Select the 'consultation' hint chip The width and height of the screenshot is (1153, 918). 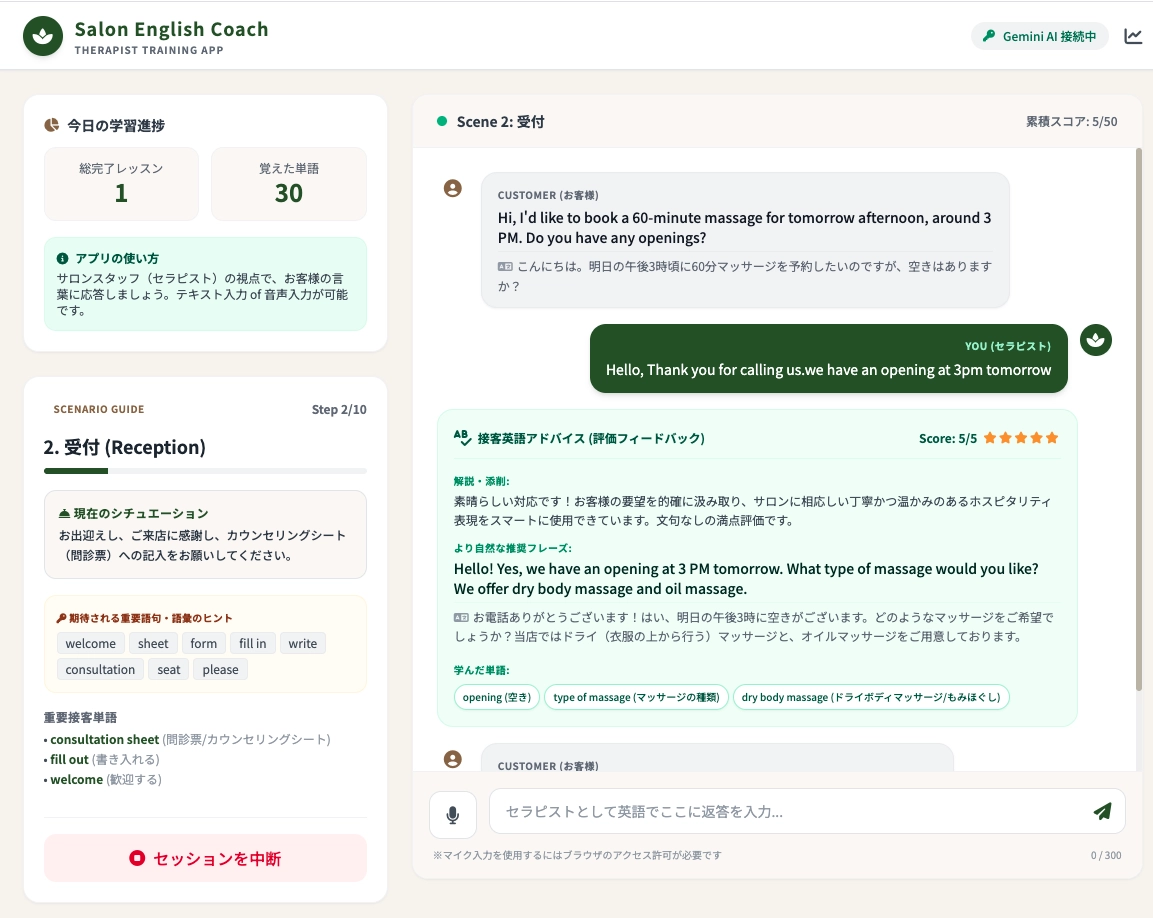pyautogui.click(x=100, y=669)
